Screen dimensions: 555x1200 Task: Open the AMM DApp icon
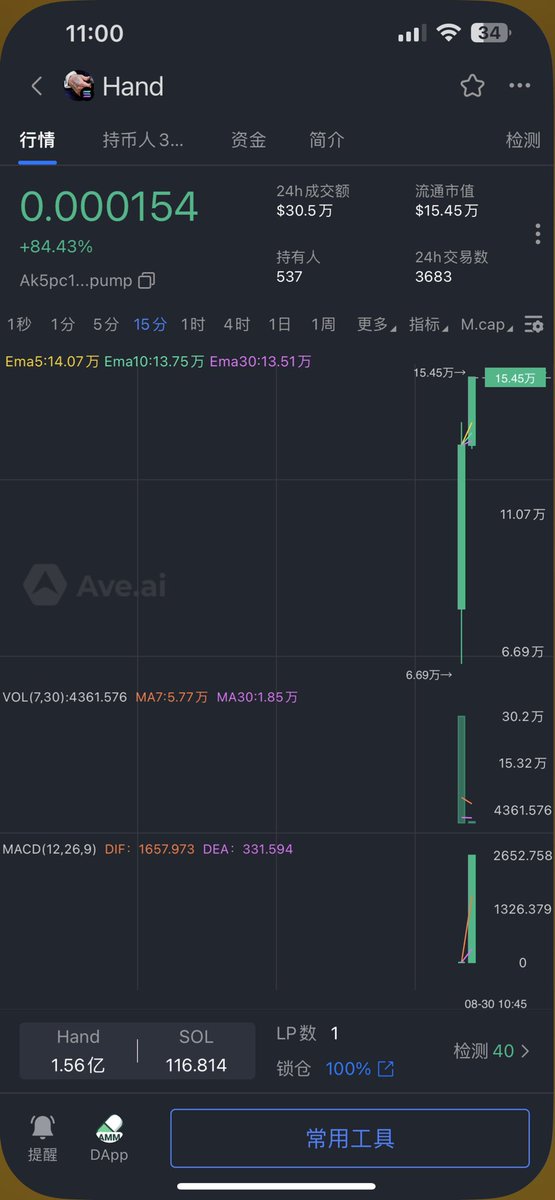tap(109, 1129)
